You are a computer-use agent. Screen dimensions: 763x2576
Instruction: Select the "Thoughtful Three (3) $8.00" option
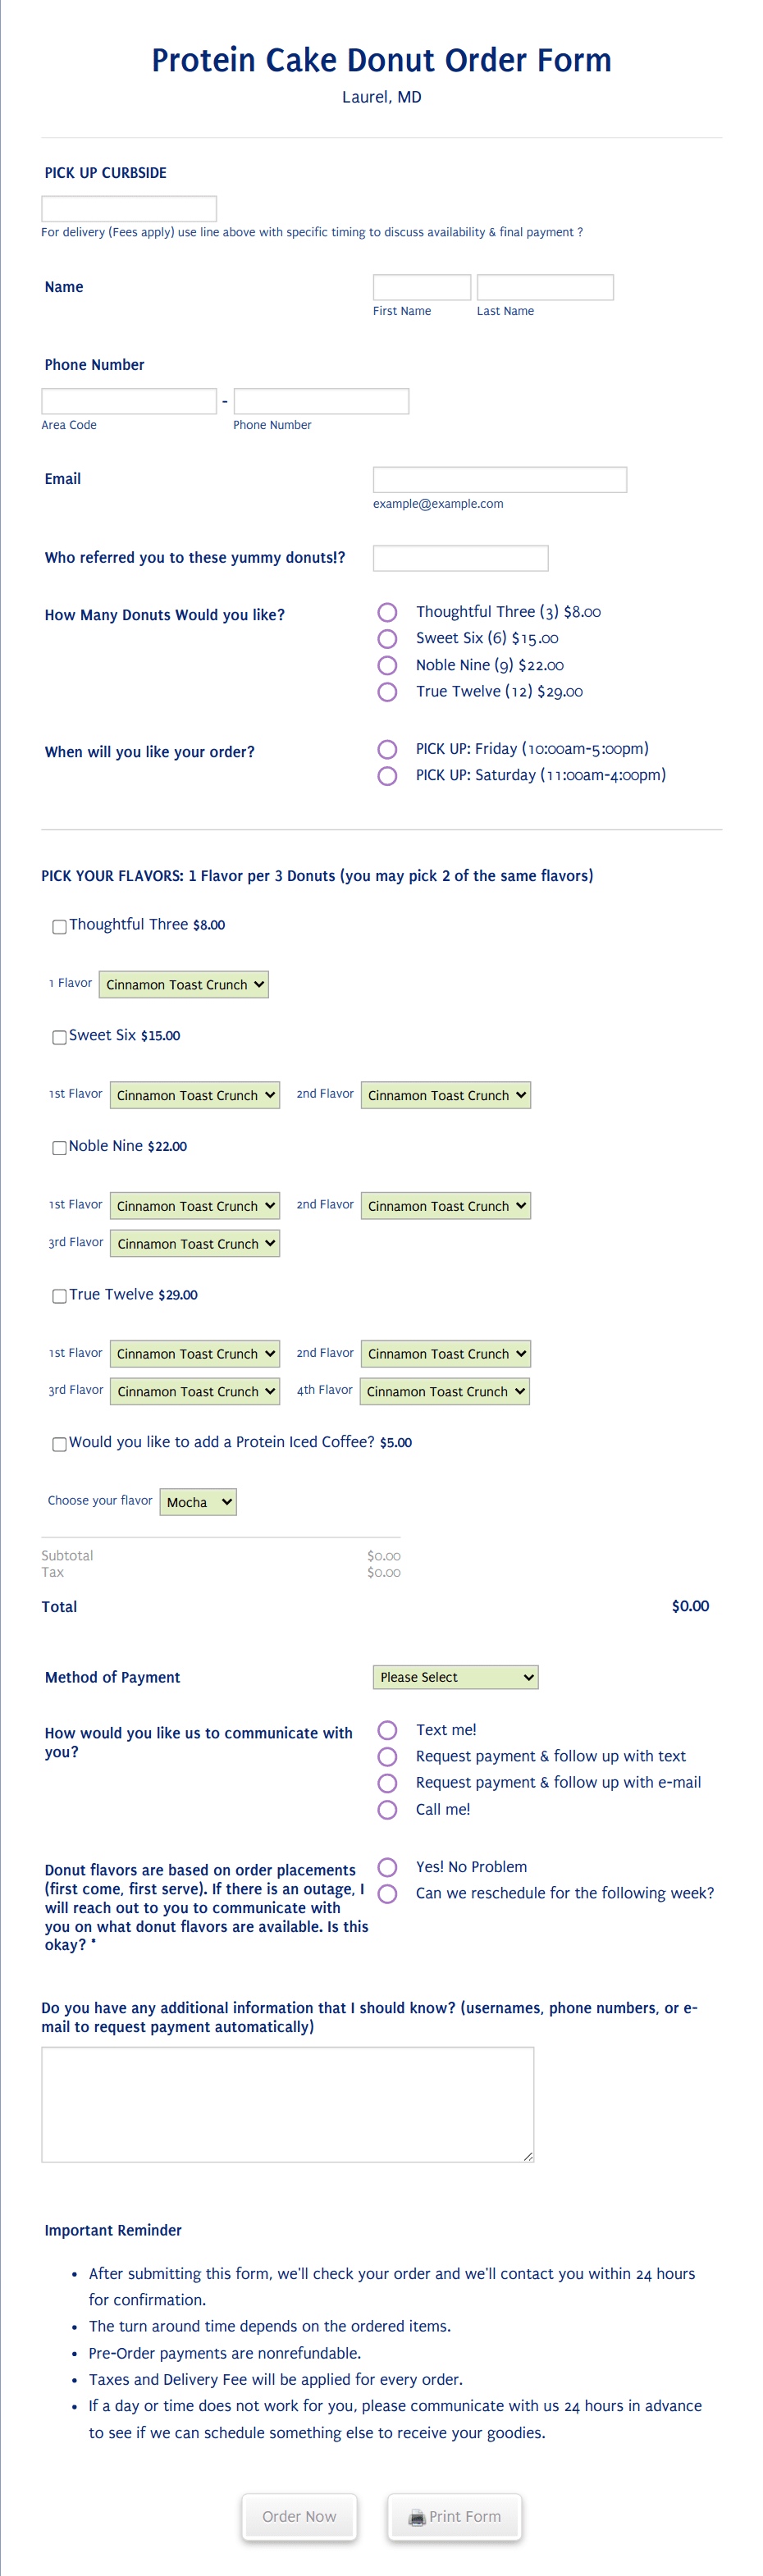[x=388, y=611]
